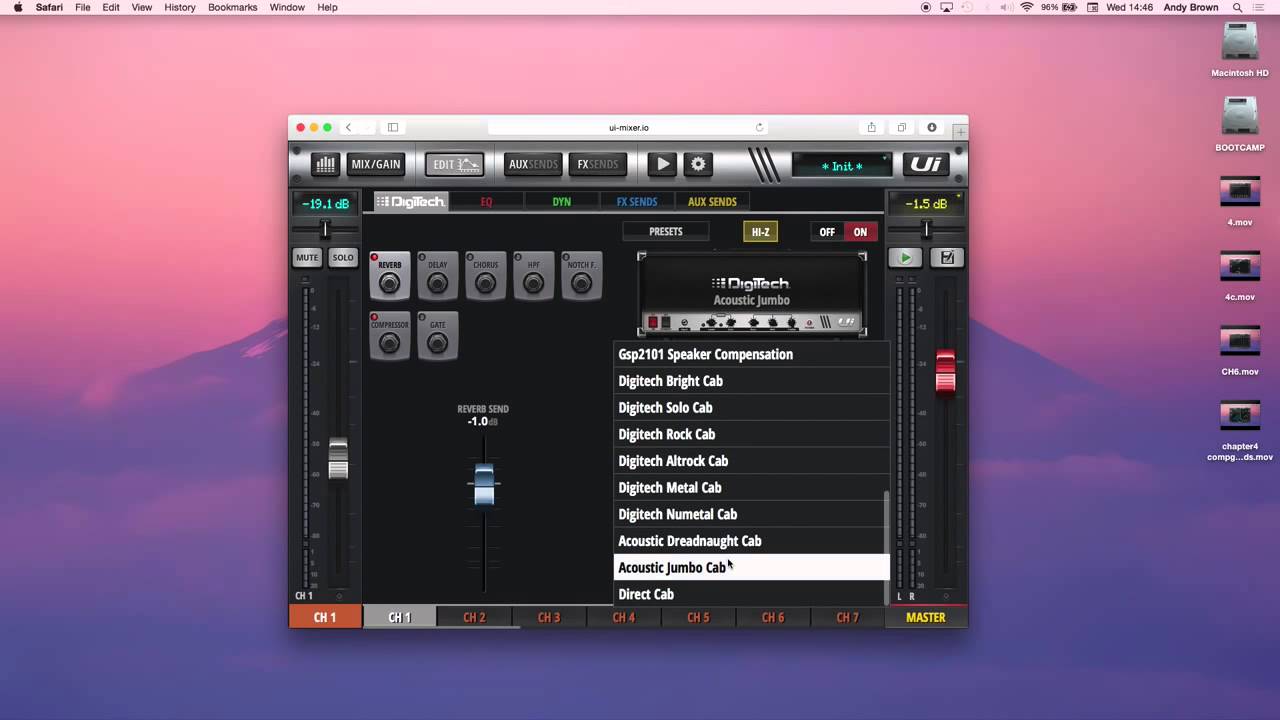
Task: Toggle the NOTCH F. stompbox pedal
Action: pos(581,276)
